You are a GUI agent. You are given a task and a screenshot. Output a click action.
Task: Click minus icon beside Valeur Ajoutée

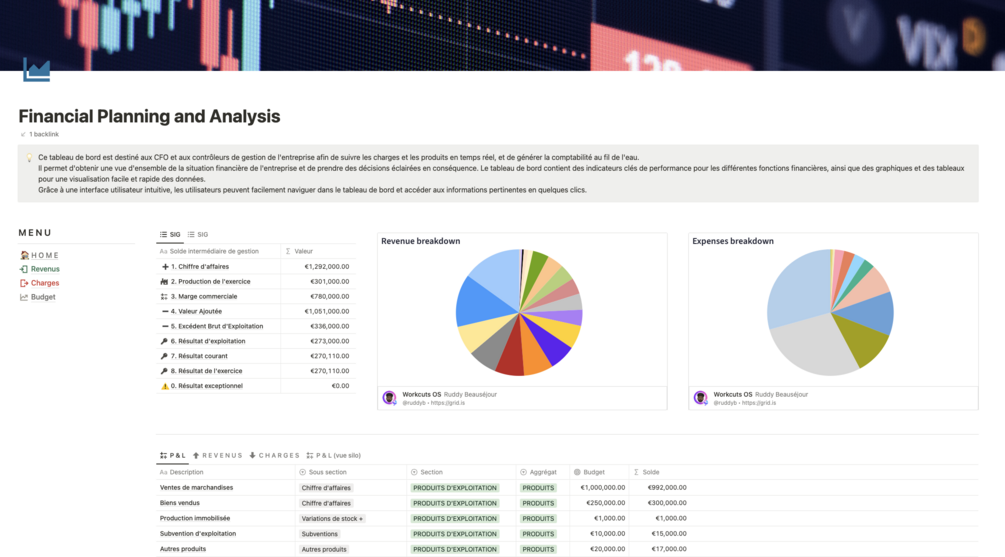(165, 312)
